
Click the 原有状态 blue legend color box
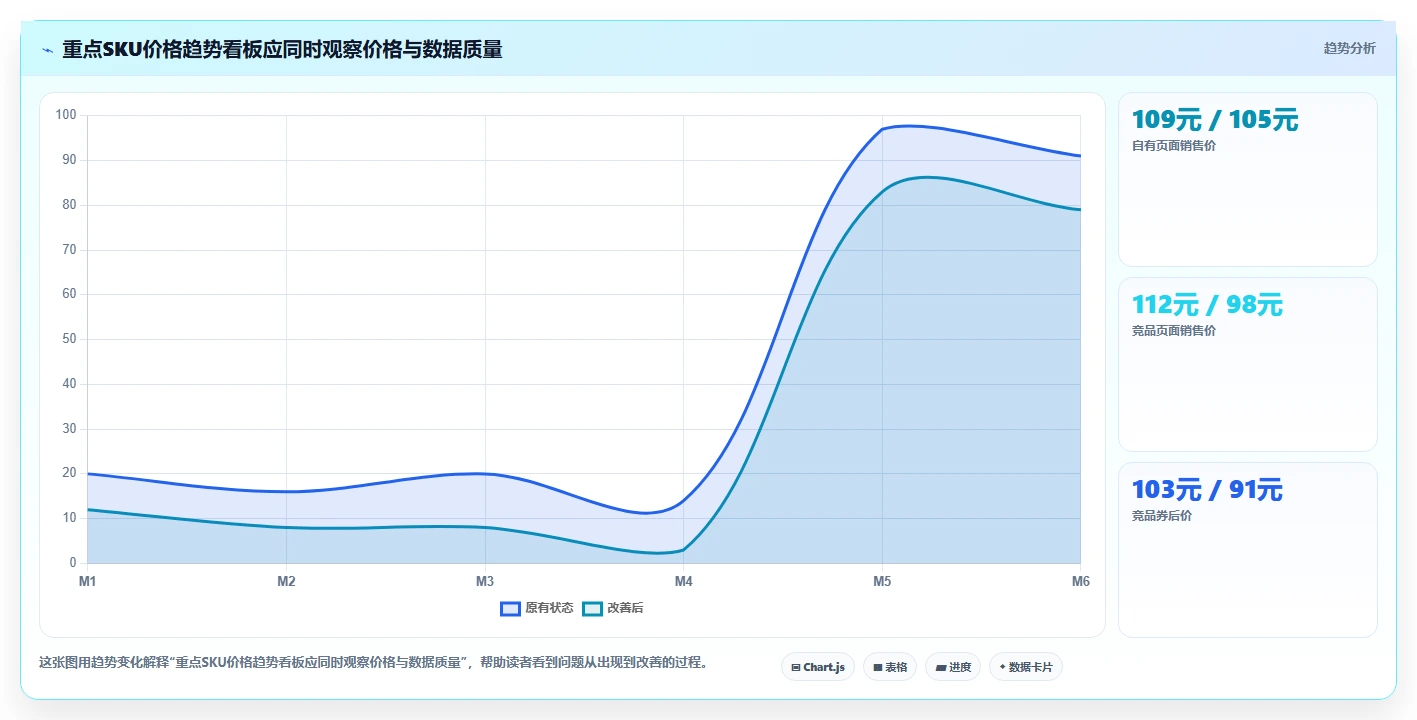point(510,608)
